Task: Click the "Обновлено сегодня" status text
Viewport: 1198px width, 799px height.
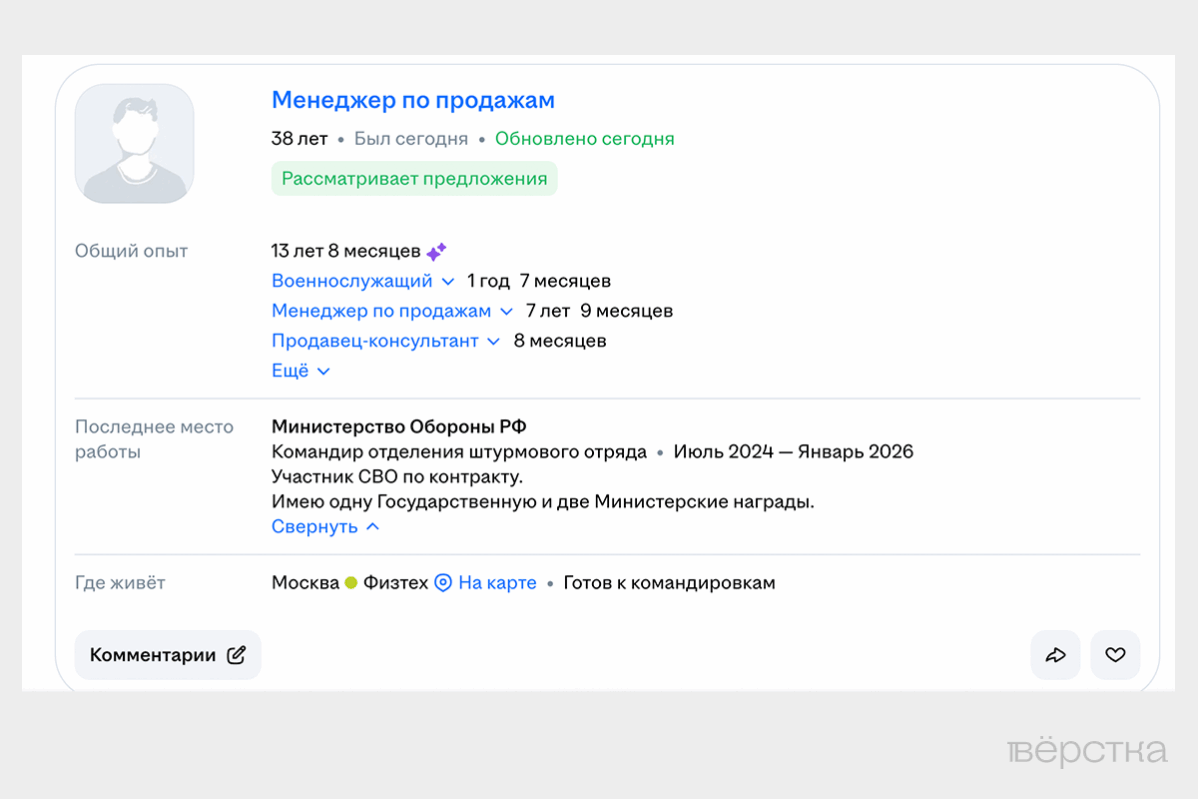Action: point(584,139)
